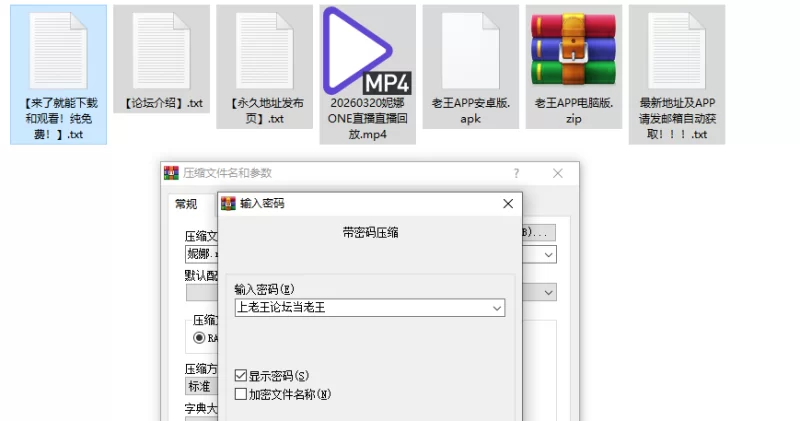Click the browse button beside archive name
The image size is (800, 421).
pos(538,231)
